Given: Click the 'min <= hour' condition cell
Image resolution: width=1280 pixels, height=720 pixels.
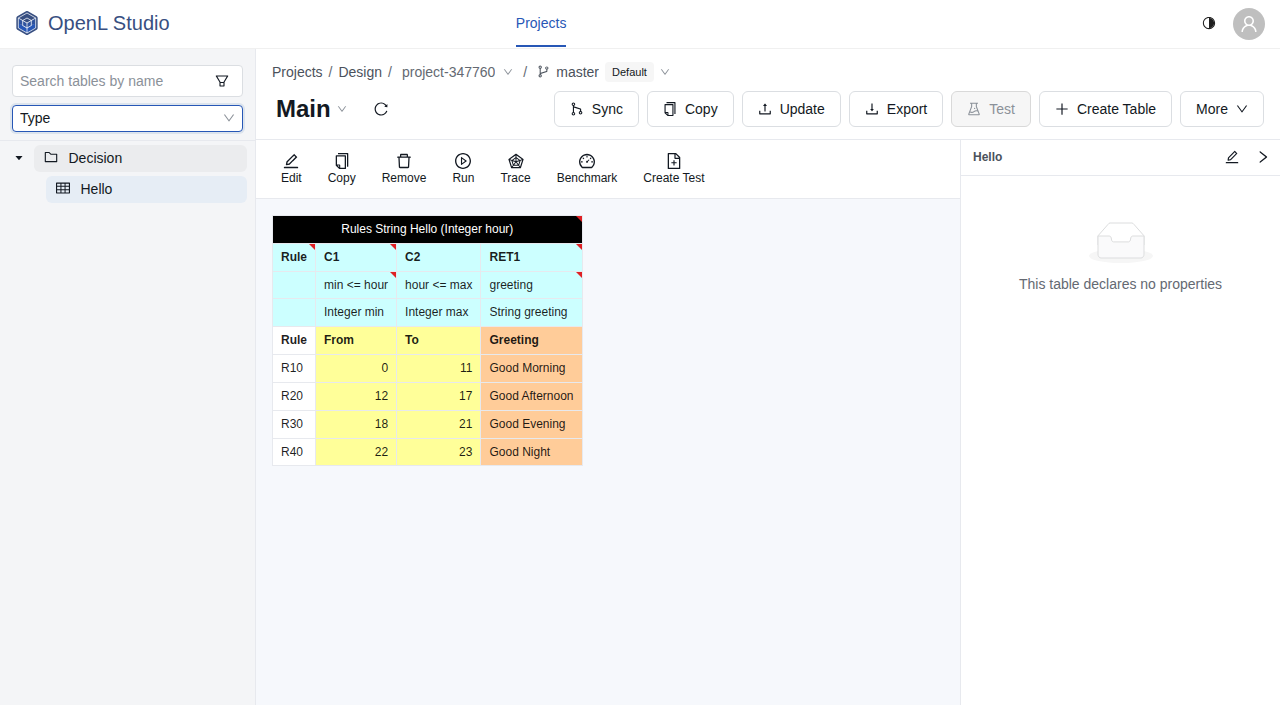Looking at the screenshot, I should [x=356, y=285].
